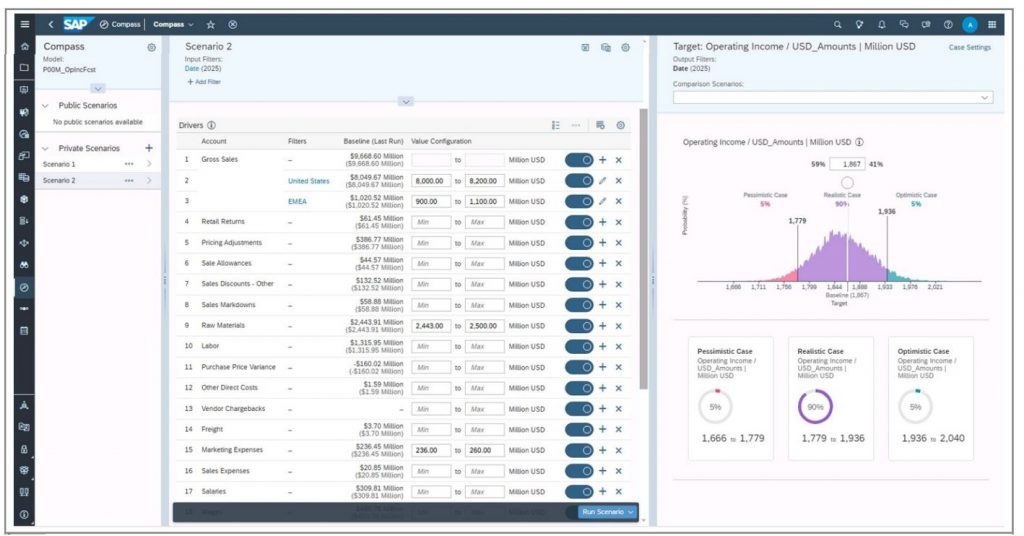Select Scenario 1 in the private list

60,164
